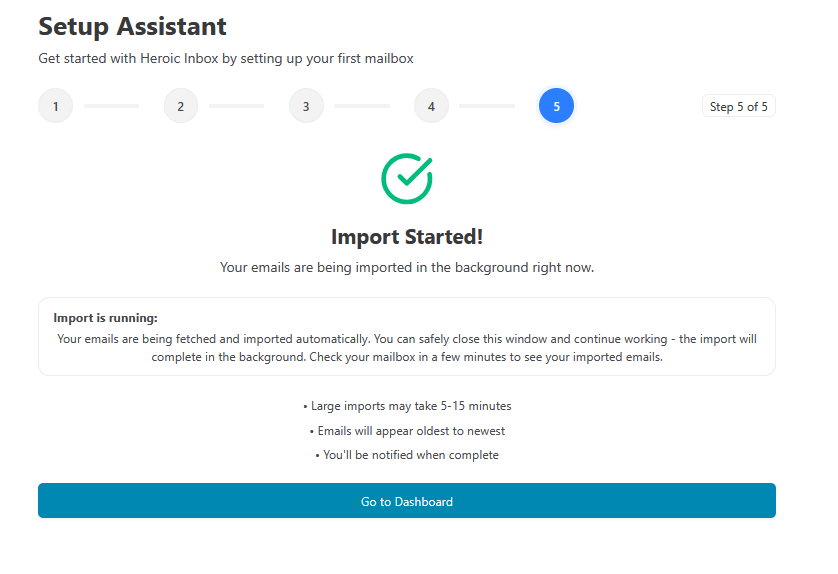Click the active blue step 5 circle
The height and width of the screenshot is (574, 838).
click(556, 106)
